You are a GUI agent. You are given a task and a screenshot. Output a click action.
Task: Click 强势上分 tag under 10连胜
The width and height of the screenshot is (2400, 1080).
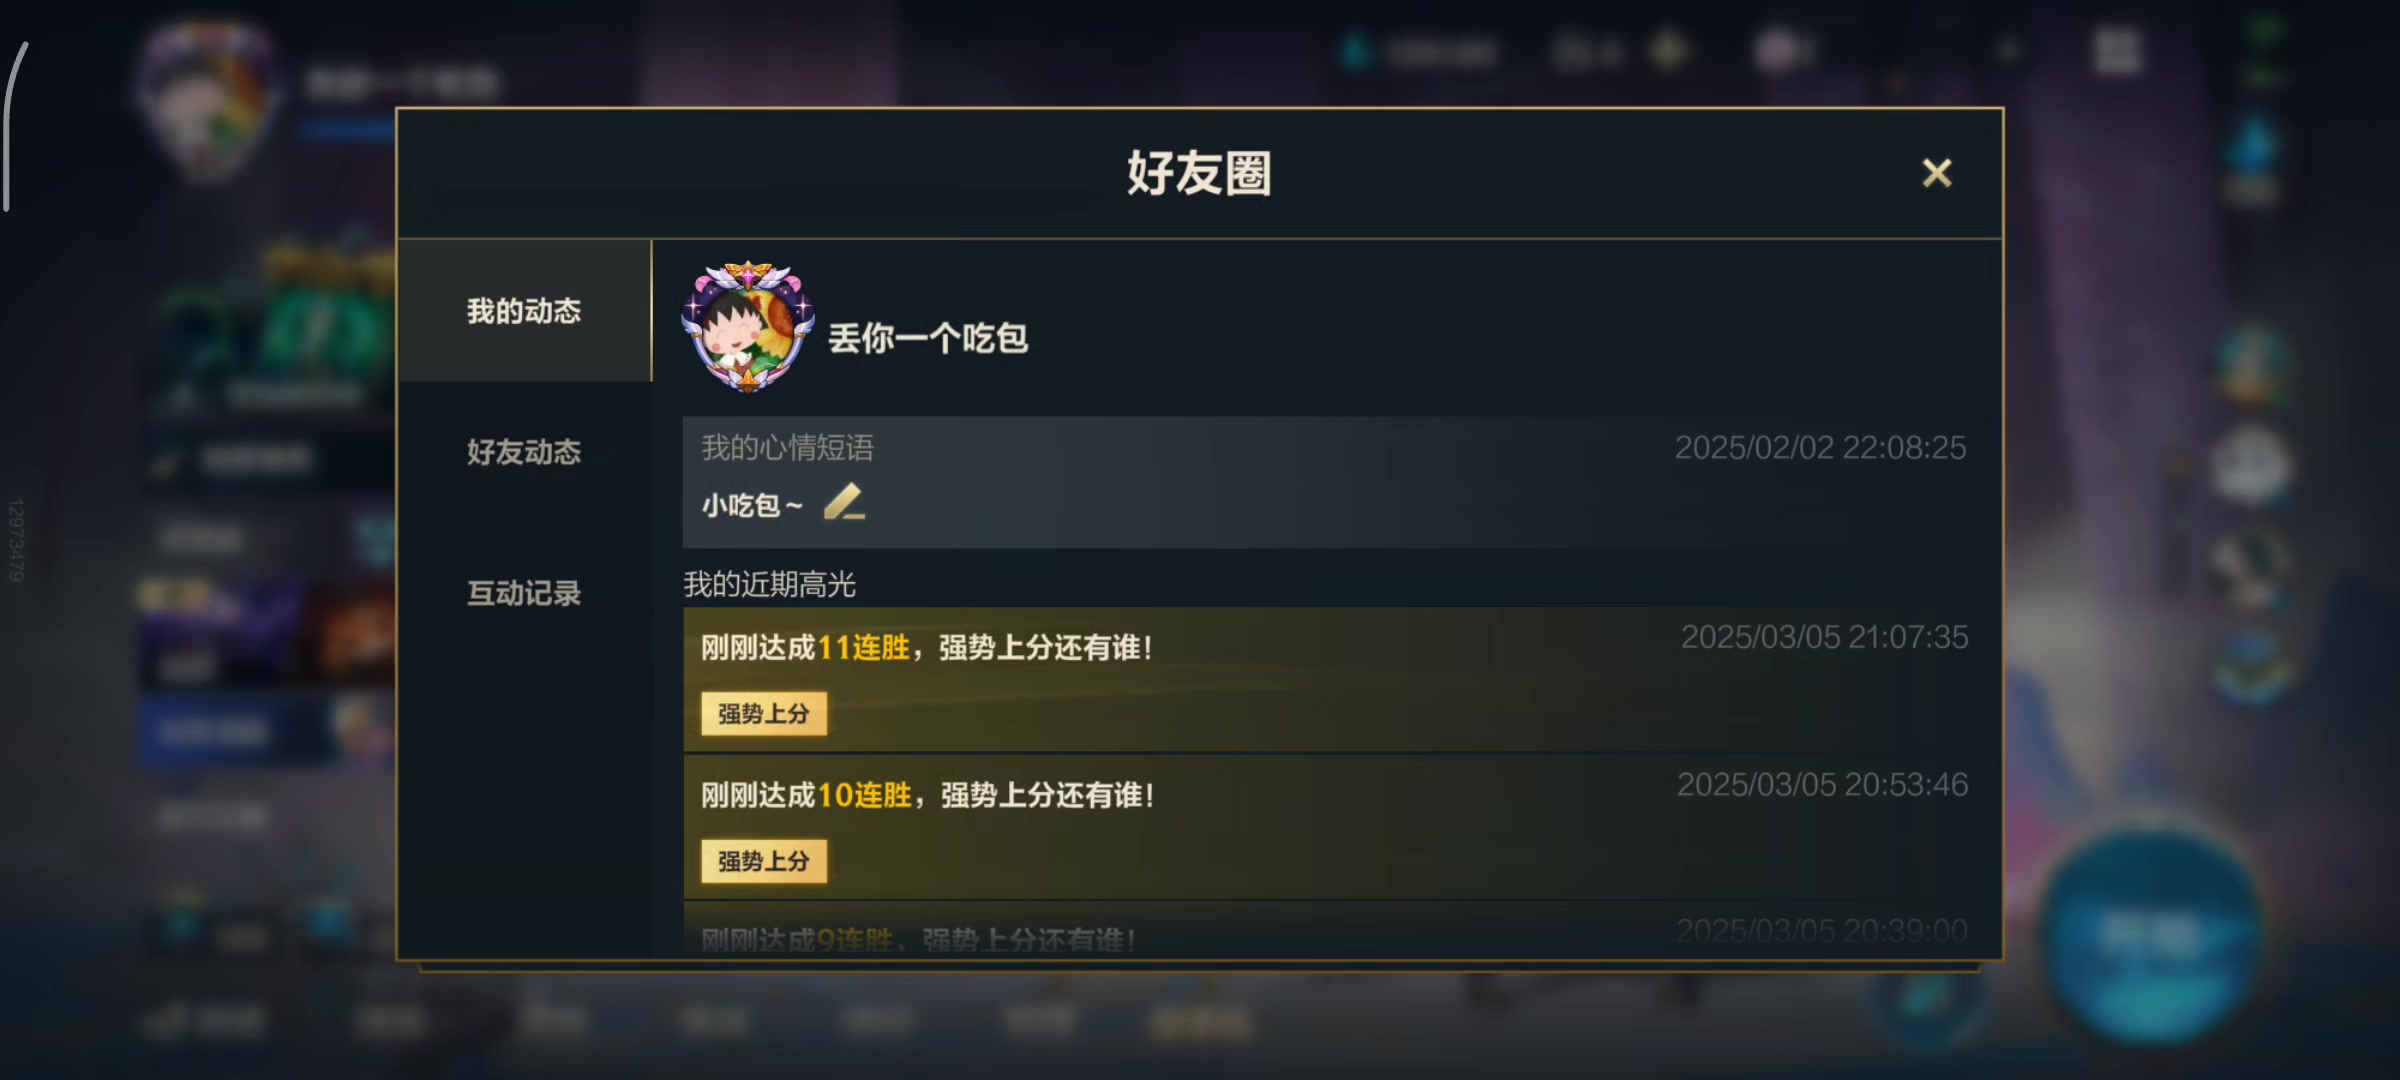(x=764, y=861)
